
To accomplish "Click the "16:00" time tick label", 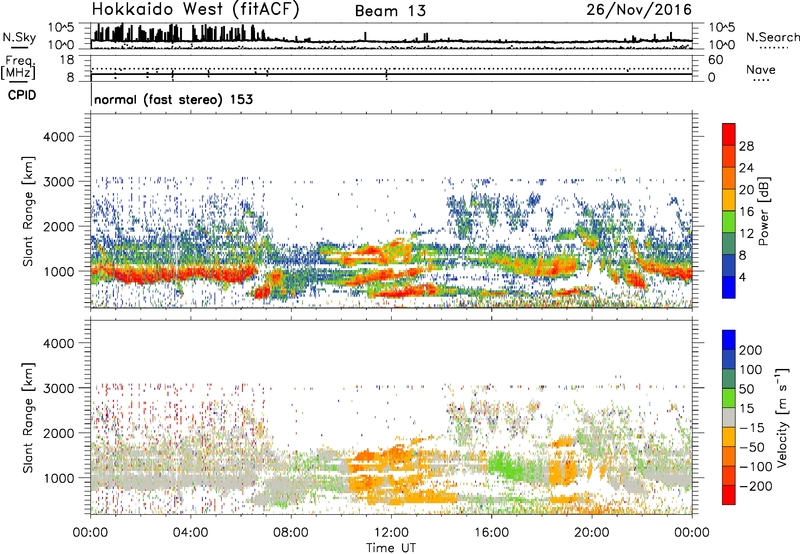I will pyautogui.click(x=491, y=533).
